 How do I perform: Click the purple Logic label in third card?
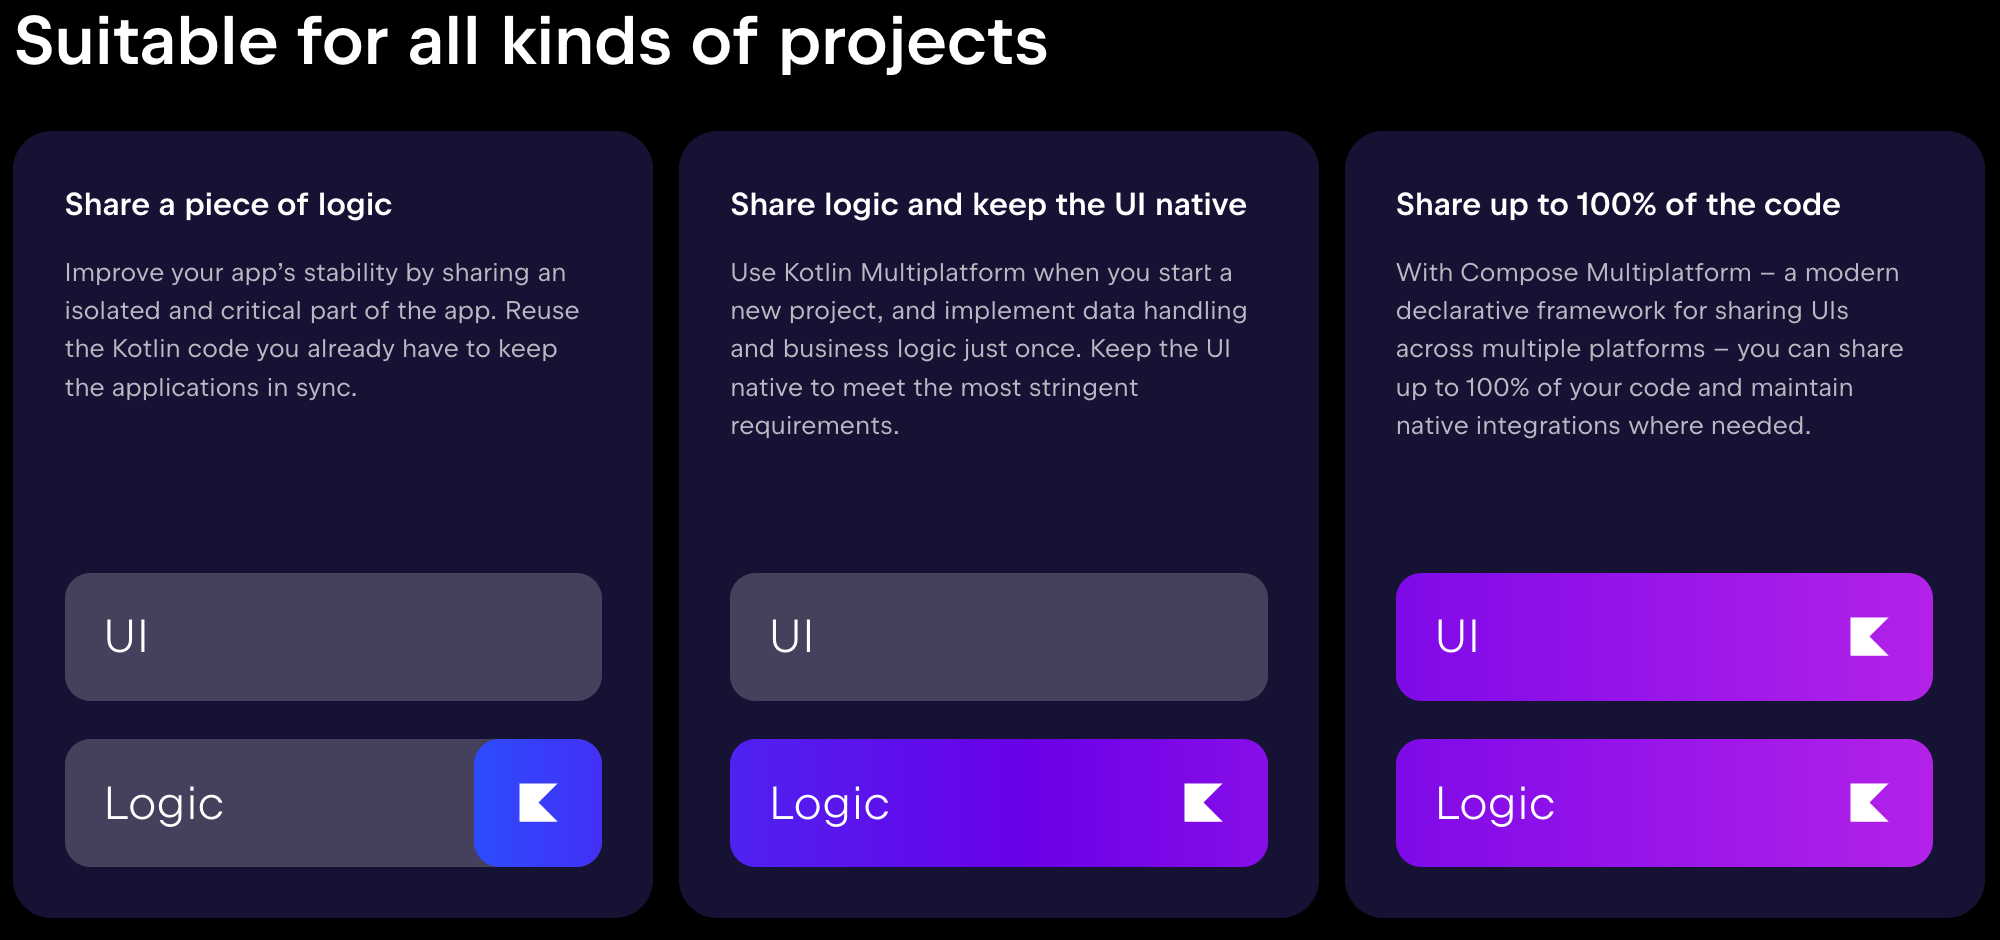(1495, 804)
